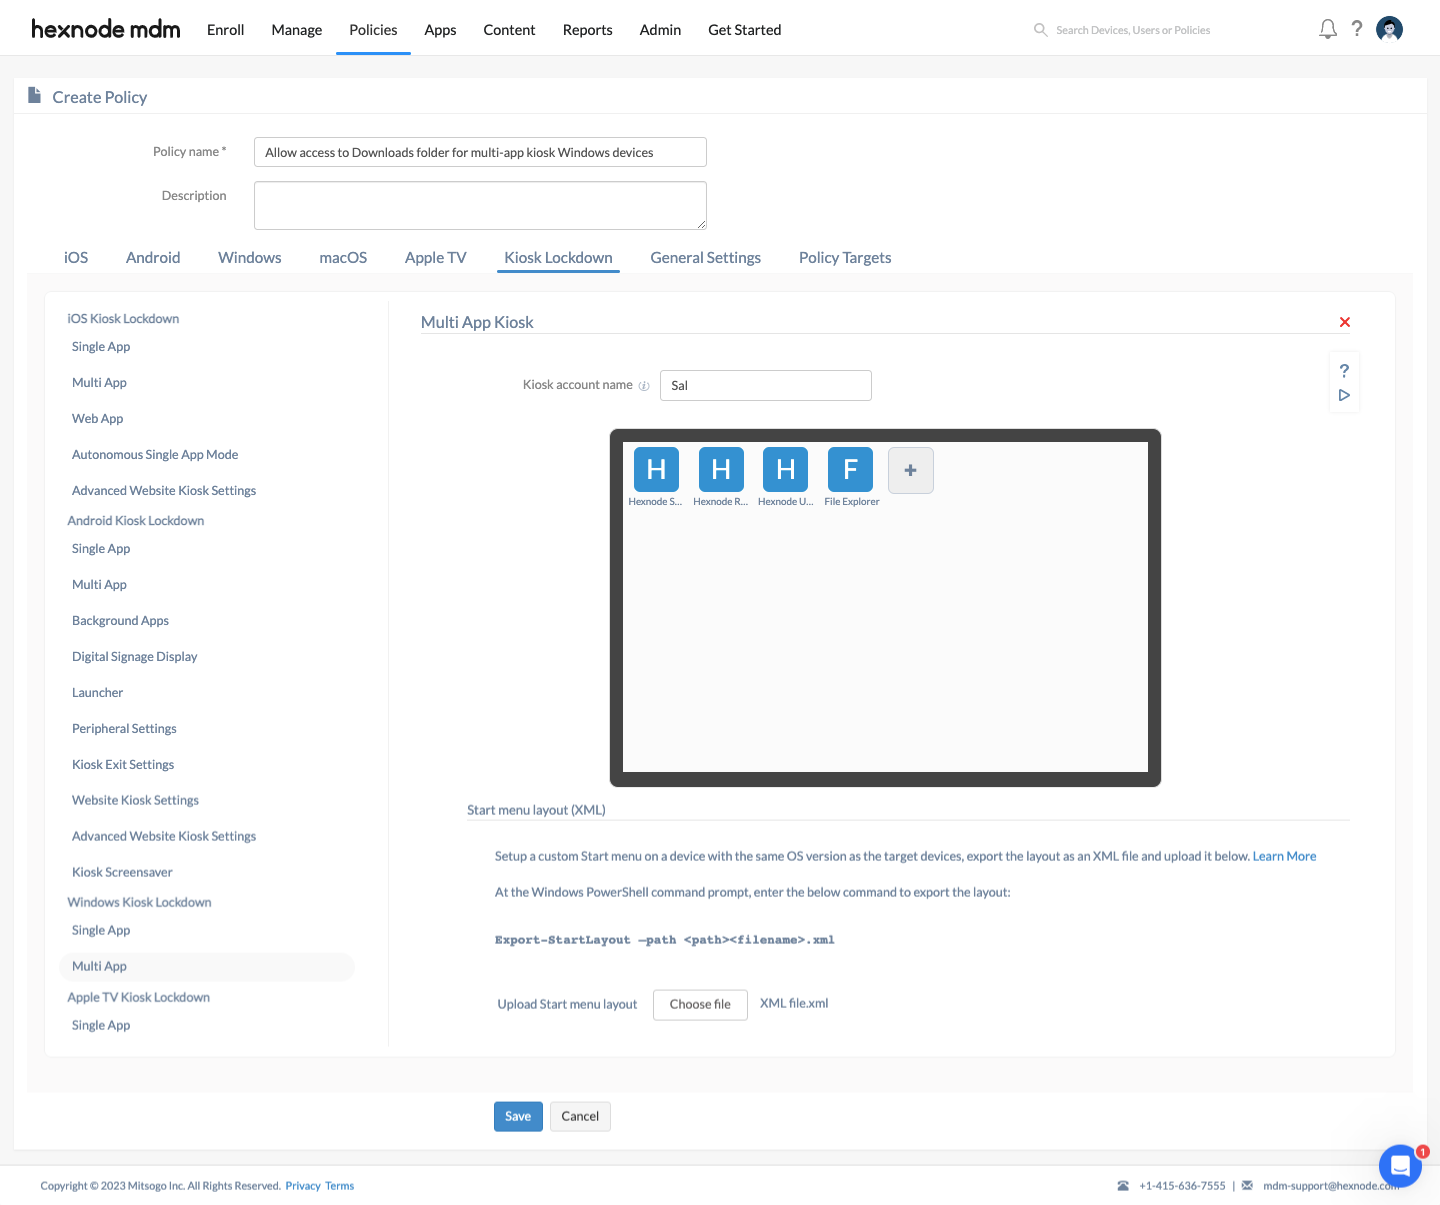Add an app with the plus tile
The width and height of the screenshot is (1440, 1205).
click(x=911, y=470)
